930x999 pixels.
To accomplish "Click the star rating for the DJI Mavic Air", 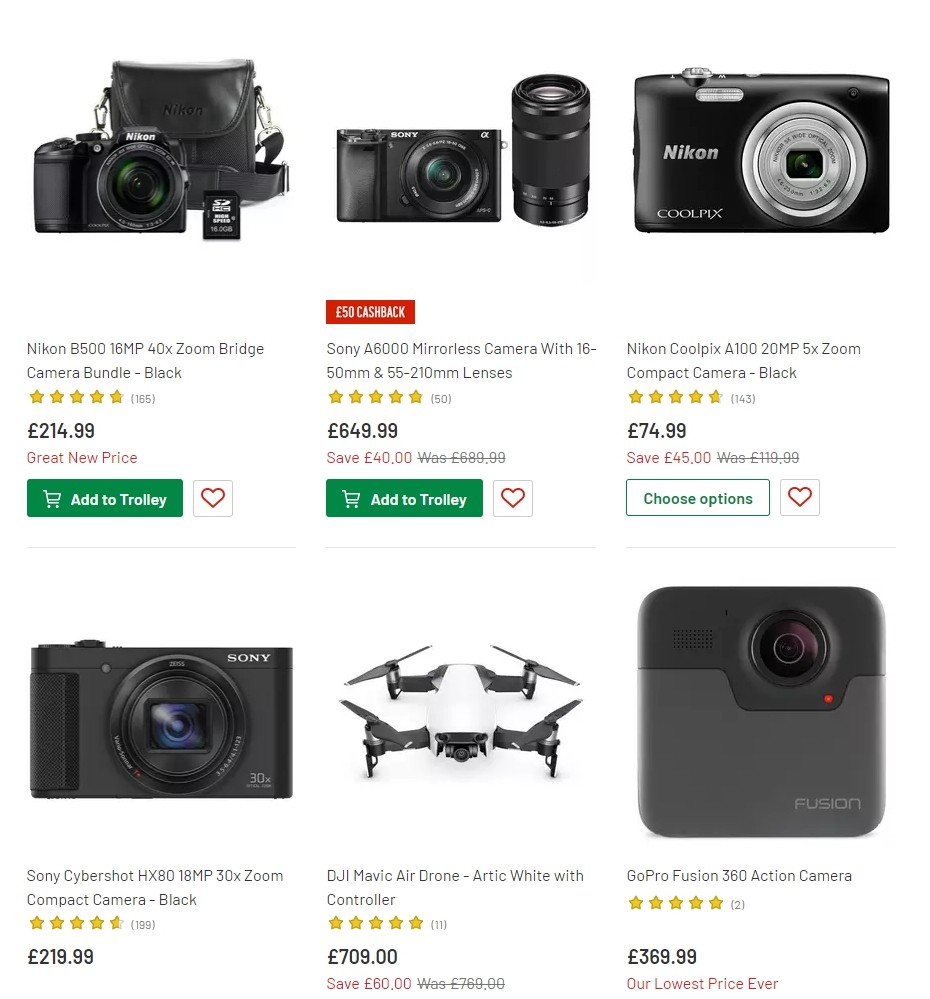I will 377,923.
